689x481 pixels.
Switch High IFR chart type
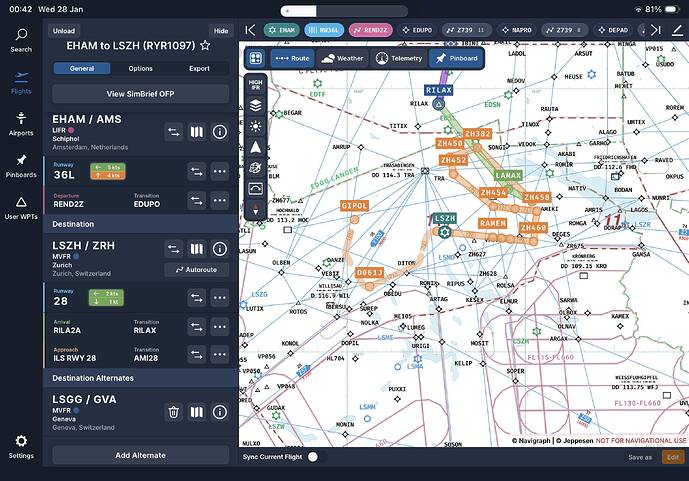(256, 85)
